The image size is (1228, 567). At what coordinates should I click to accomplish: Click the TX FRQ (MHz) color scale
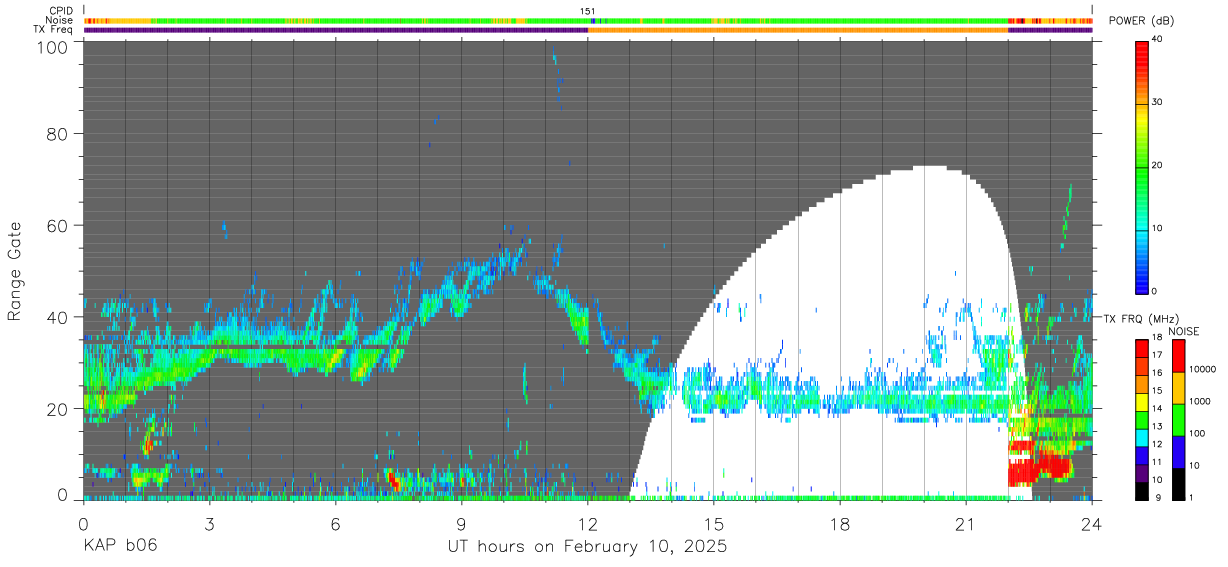point(1141,418)
